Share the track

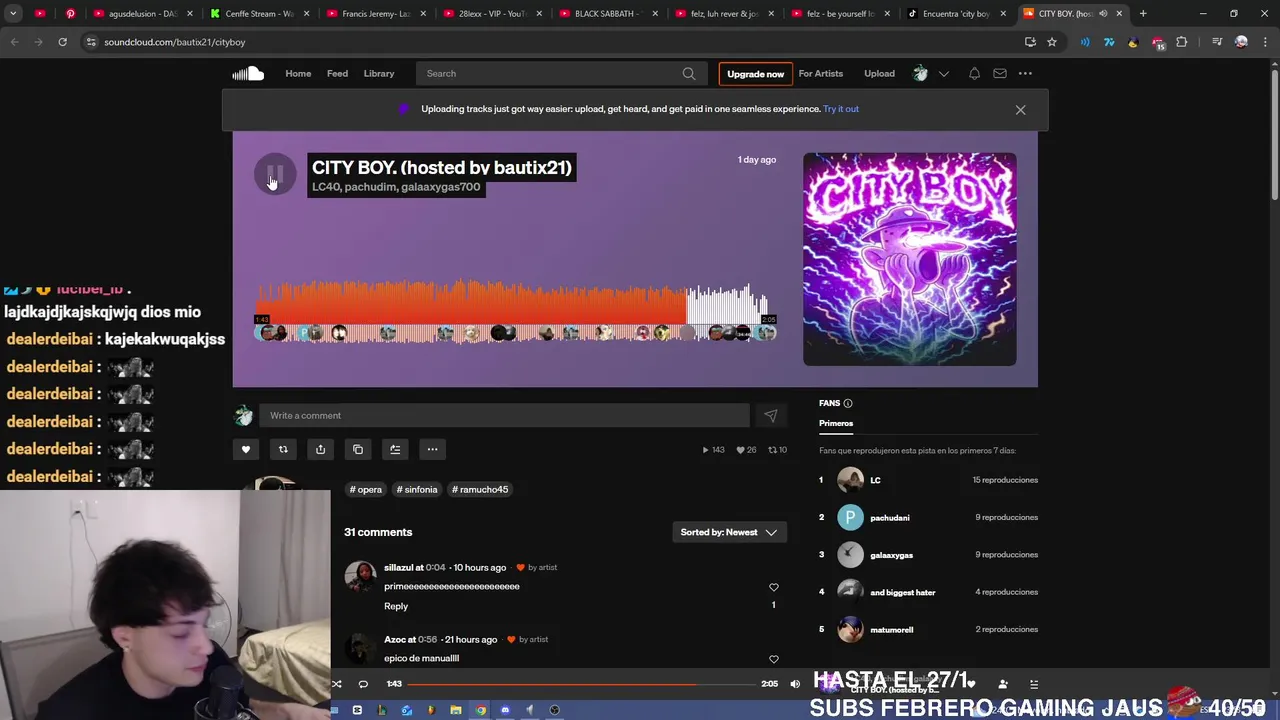[x=320, y=449]
